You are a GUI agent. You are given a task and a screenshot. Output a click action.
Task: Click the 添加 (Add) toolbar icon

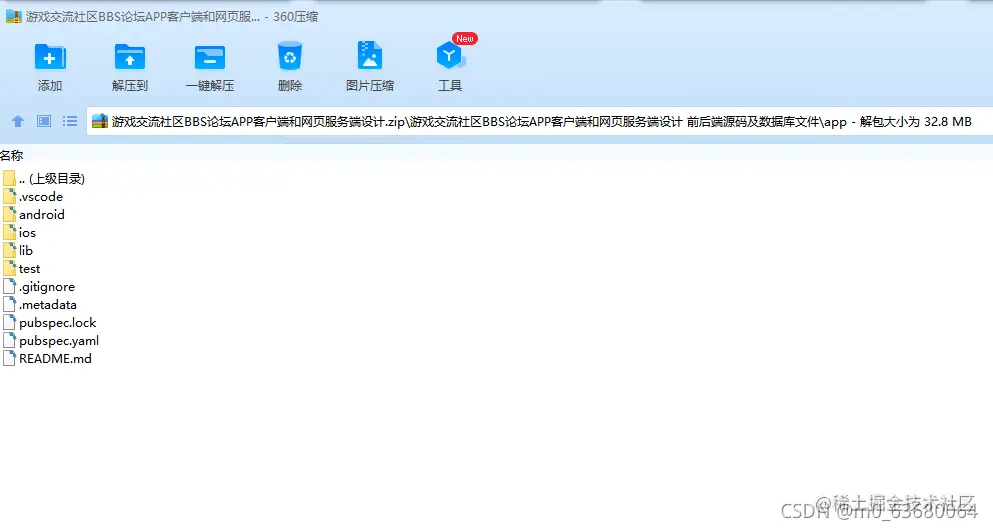click(49, 57)
